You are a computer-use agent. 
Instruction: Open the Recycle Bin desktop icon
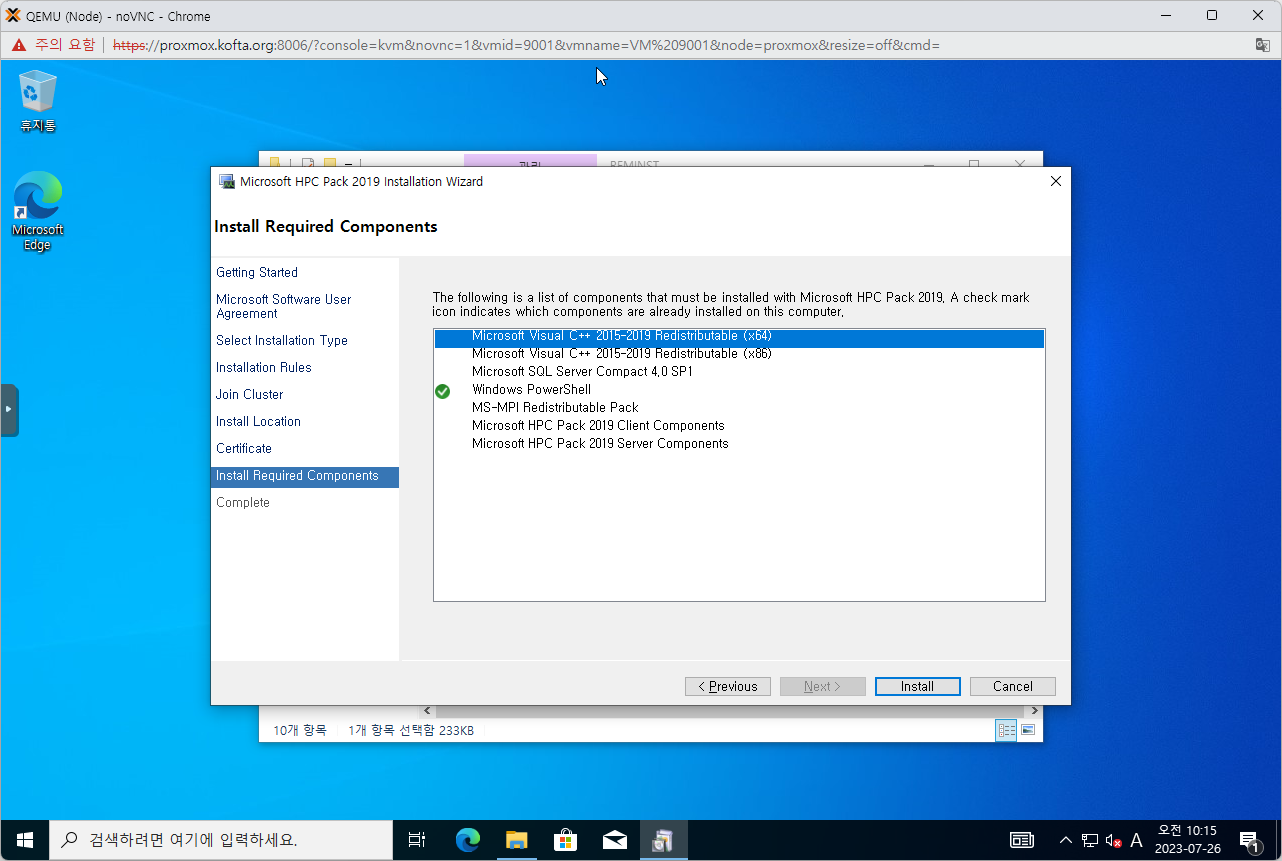point(38,100)
